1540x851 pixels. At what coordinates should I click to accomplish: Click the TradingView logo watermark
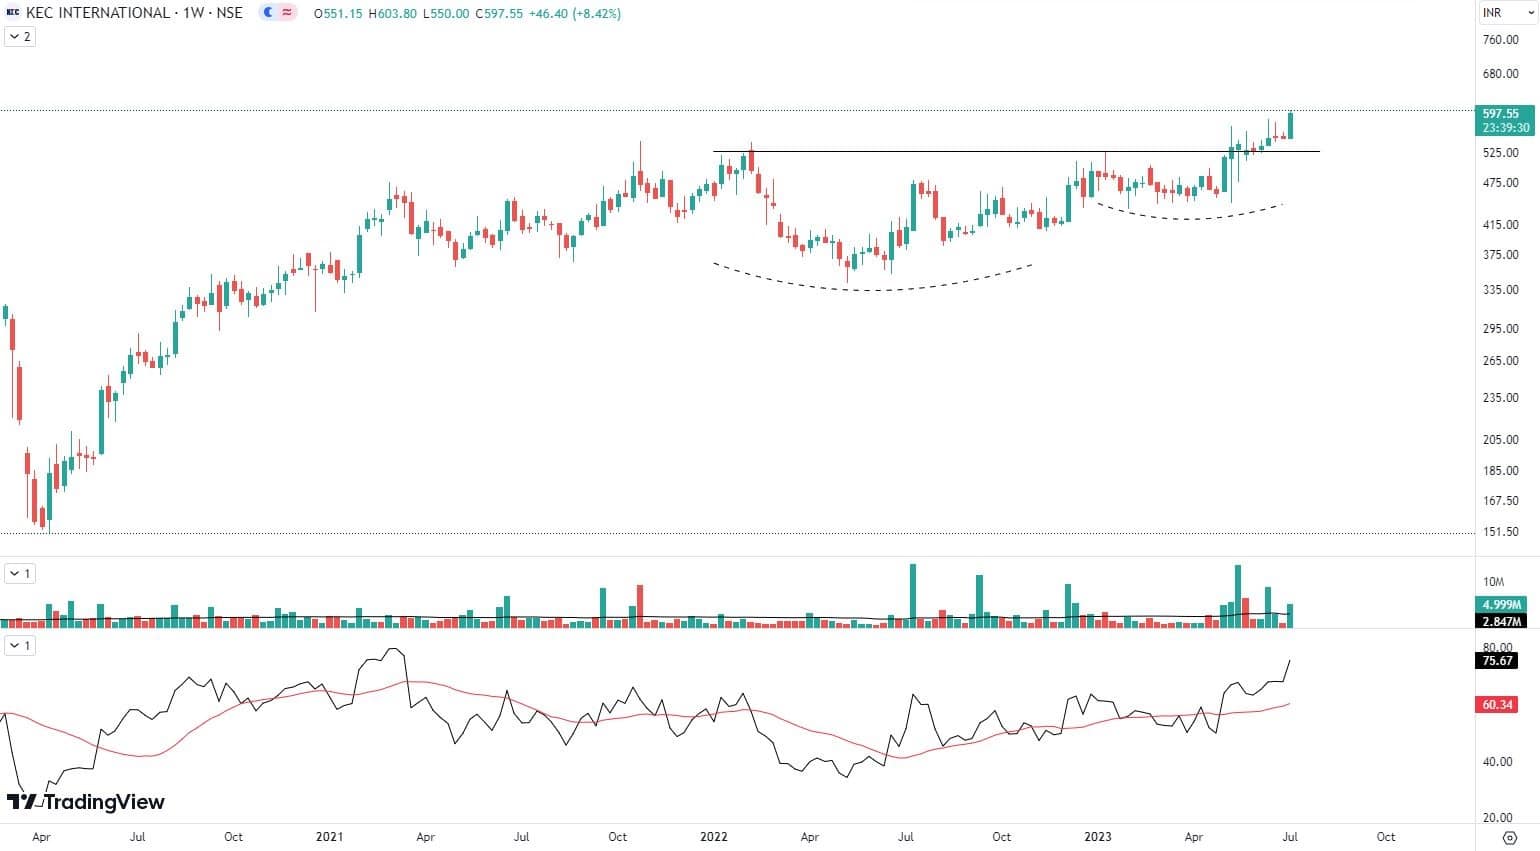pos(86,802)
